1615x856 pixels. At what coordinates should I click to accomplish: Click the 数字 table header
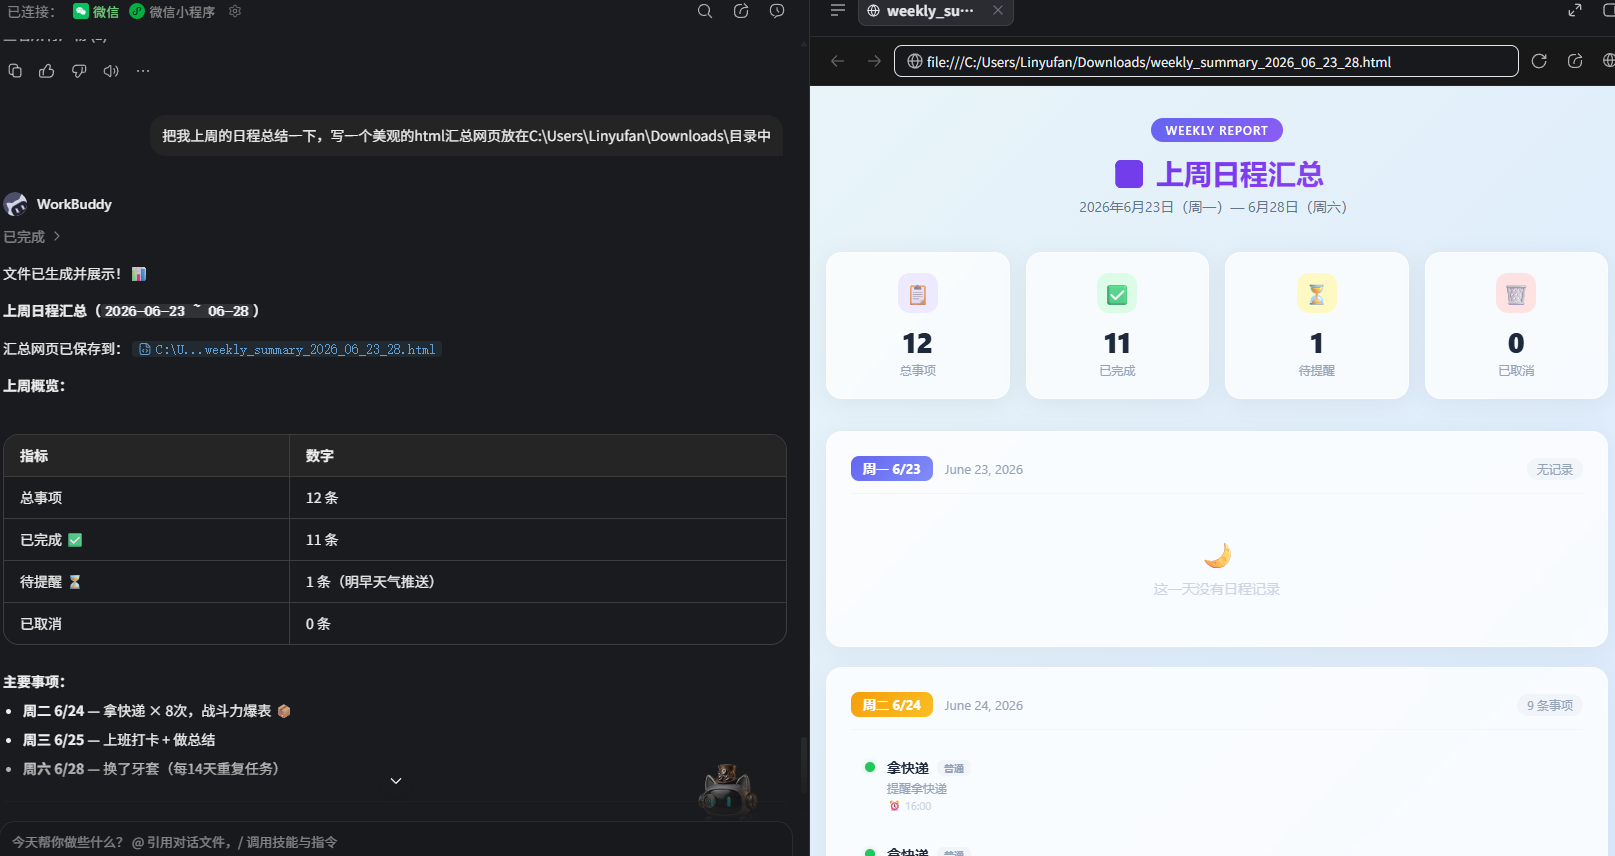[320, 456]
